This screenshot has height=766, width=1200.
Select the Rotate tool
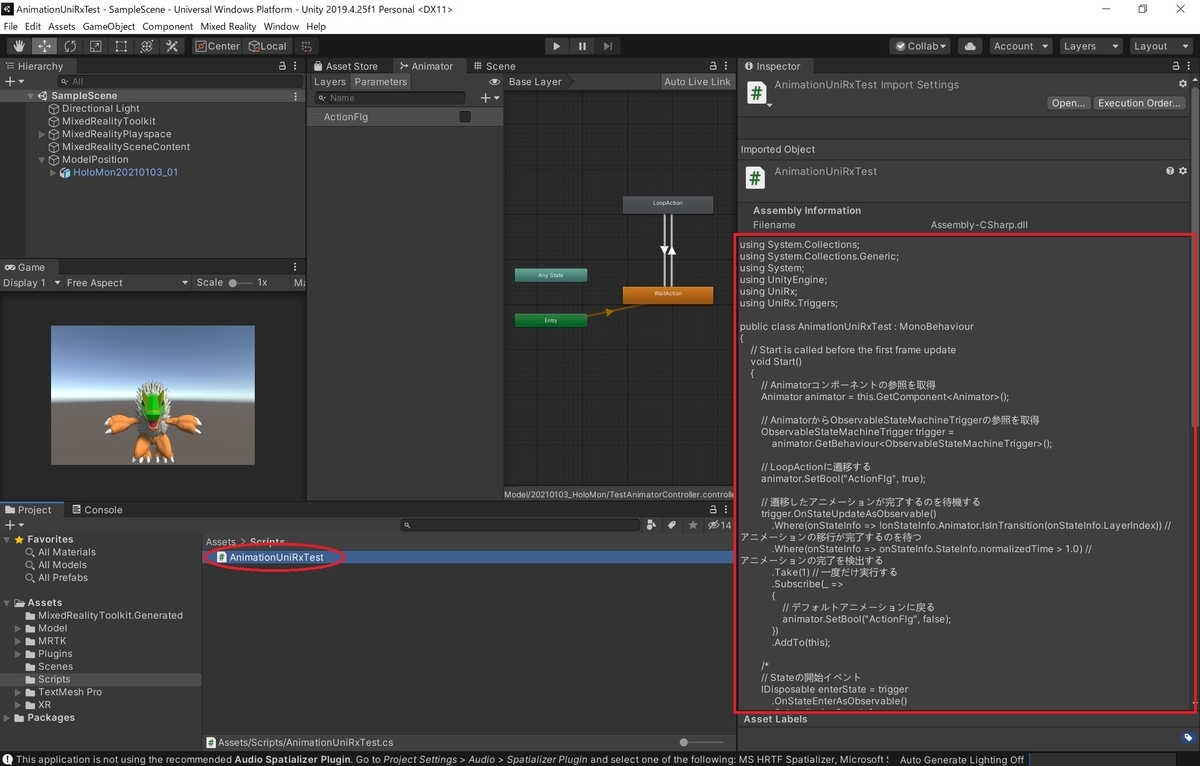pyautogui.click(x=70, y=46)
